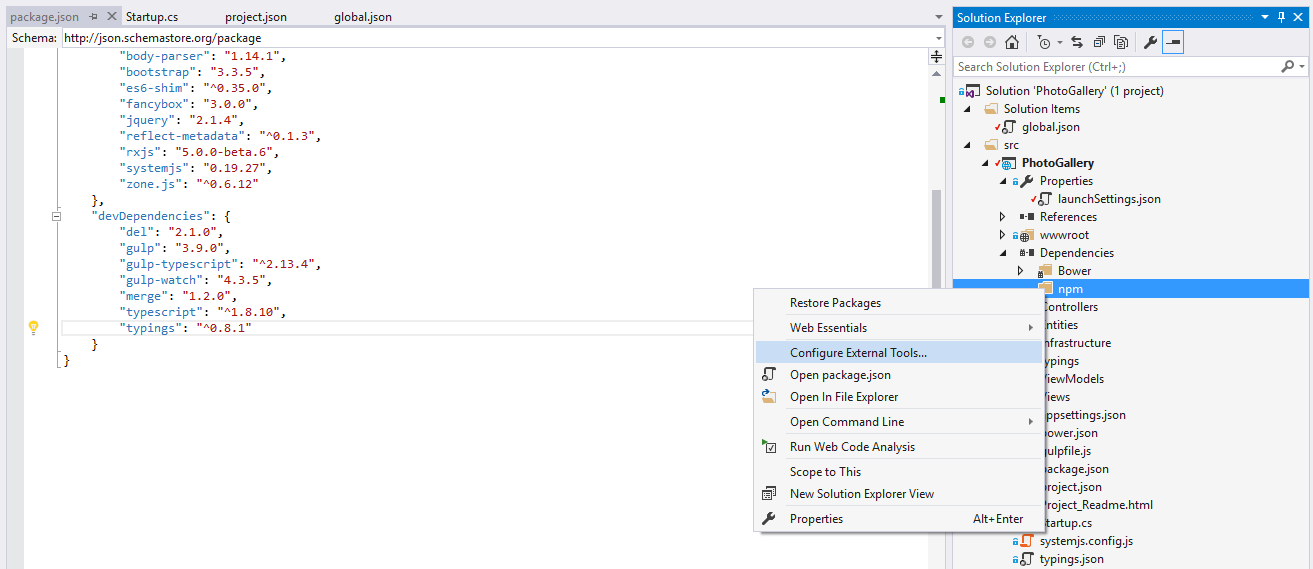Toggle auto-hide pin on Solution Explorer panel

(x=1282, y=17)
